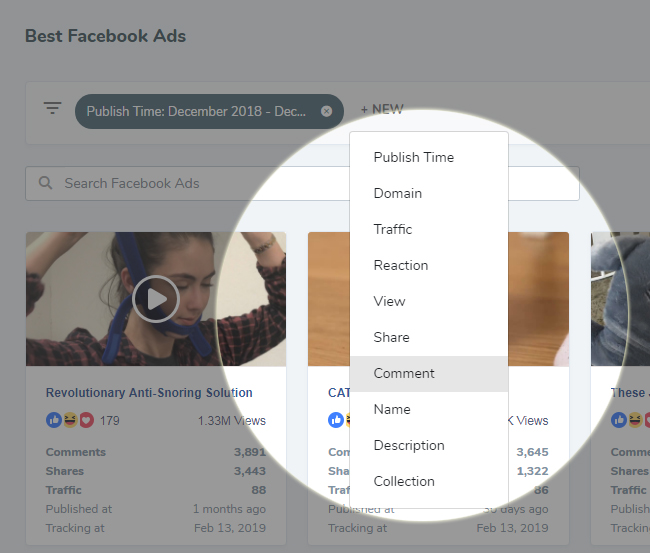Click the 3,891 comments value

click(250, 452)
